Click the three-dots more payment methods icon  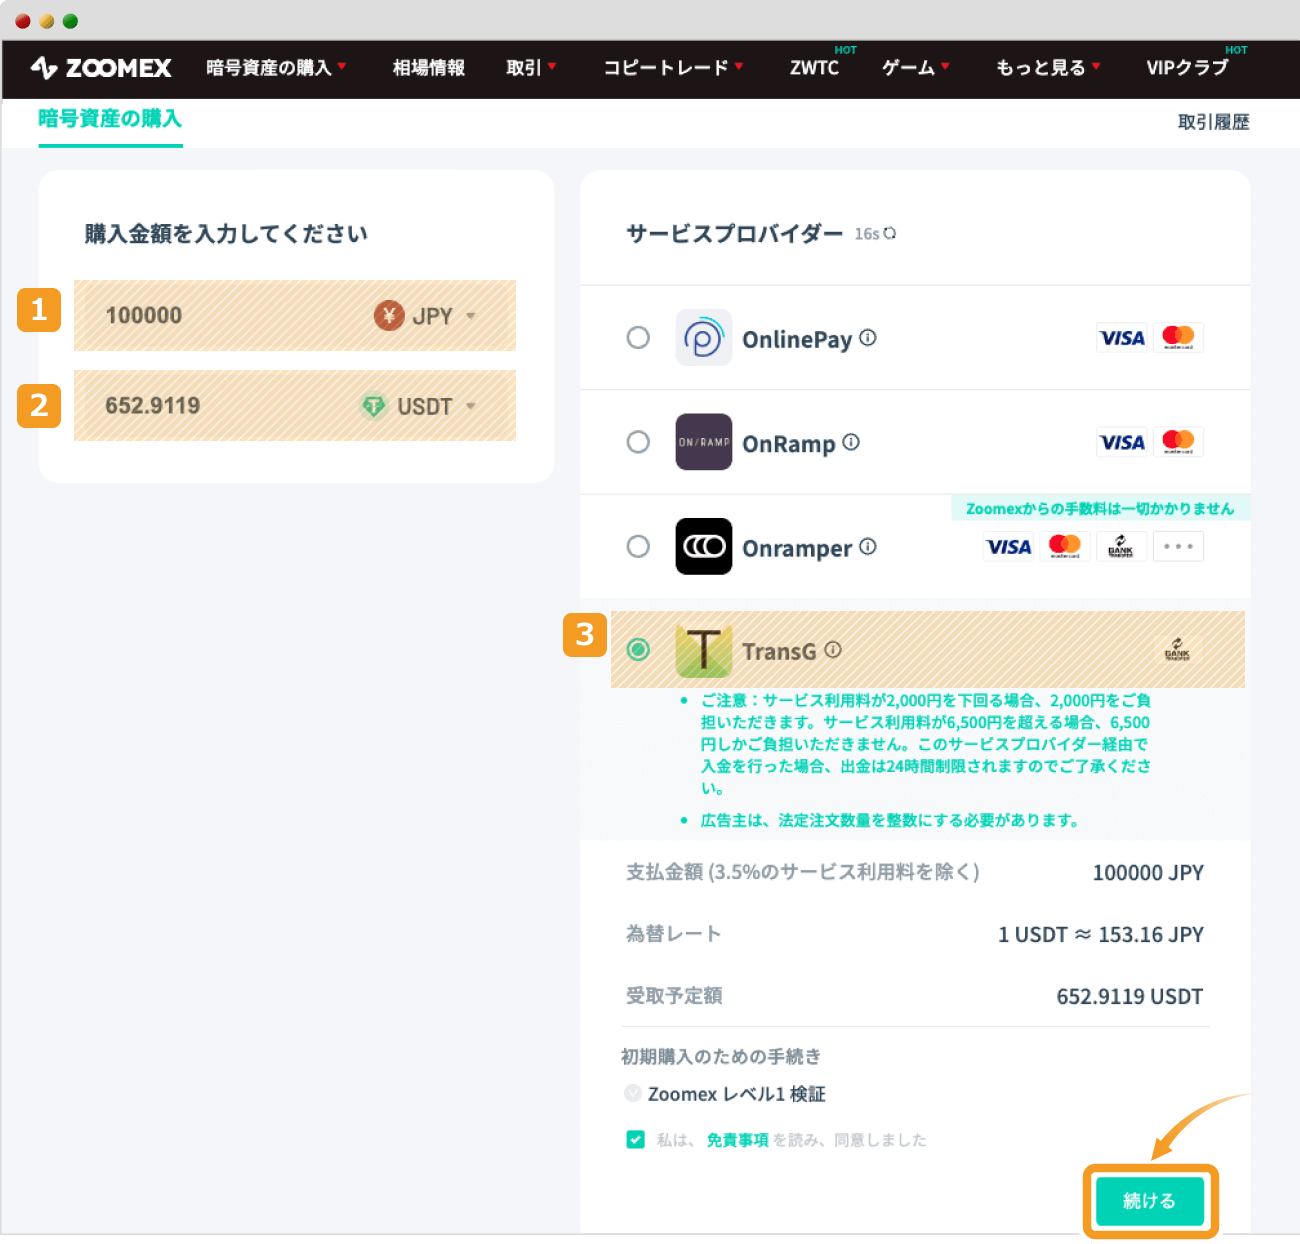click(x=1178, y=547)
